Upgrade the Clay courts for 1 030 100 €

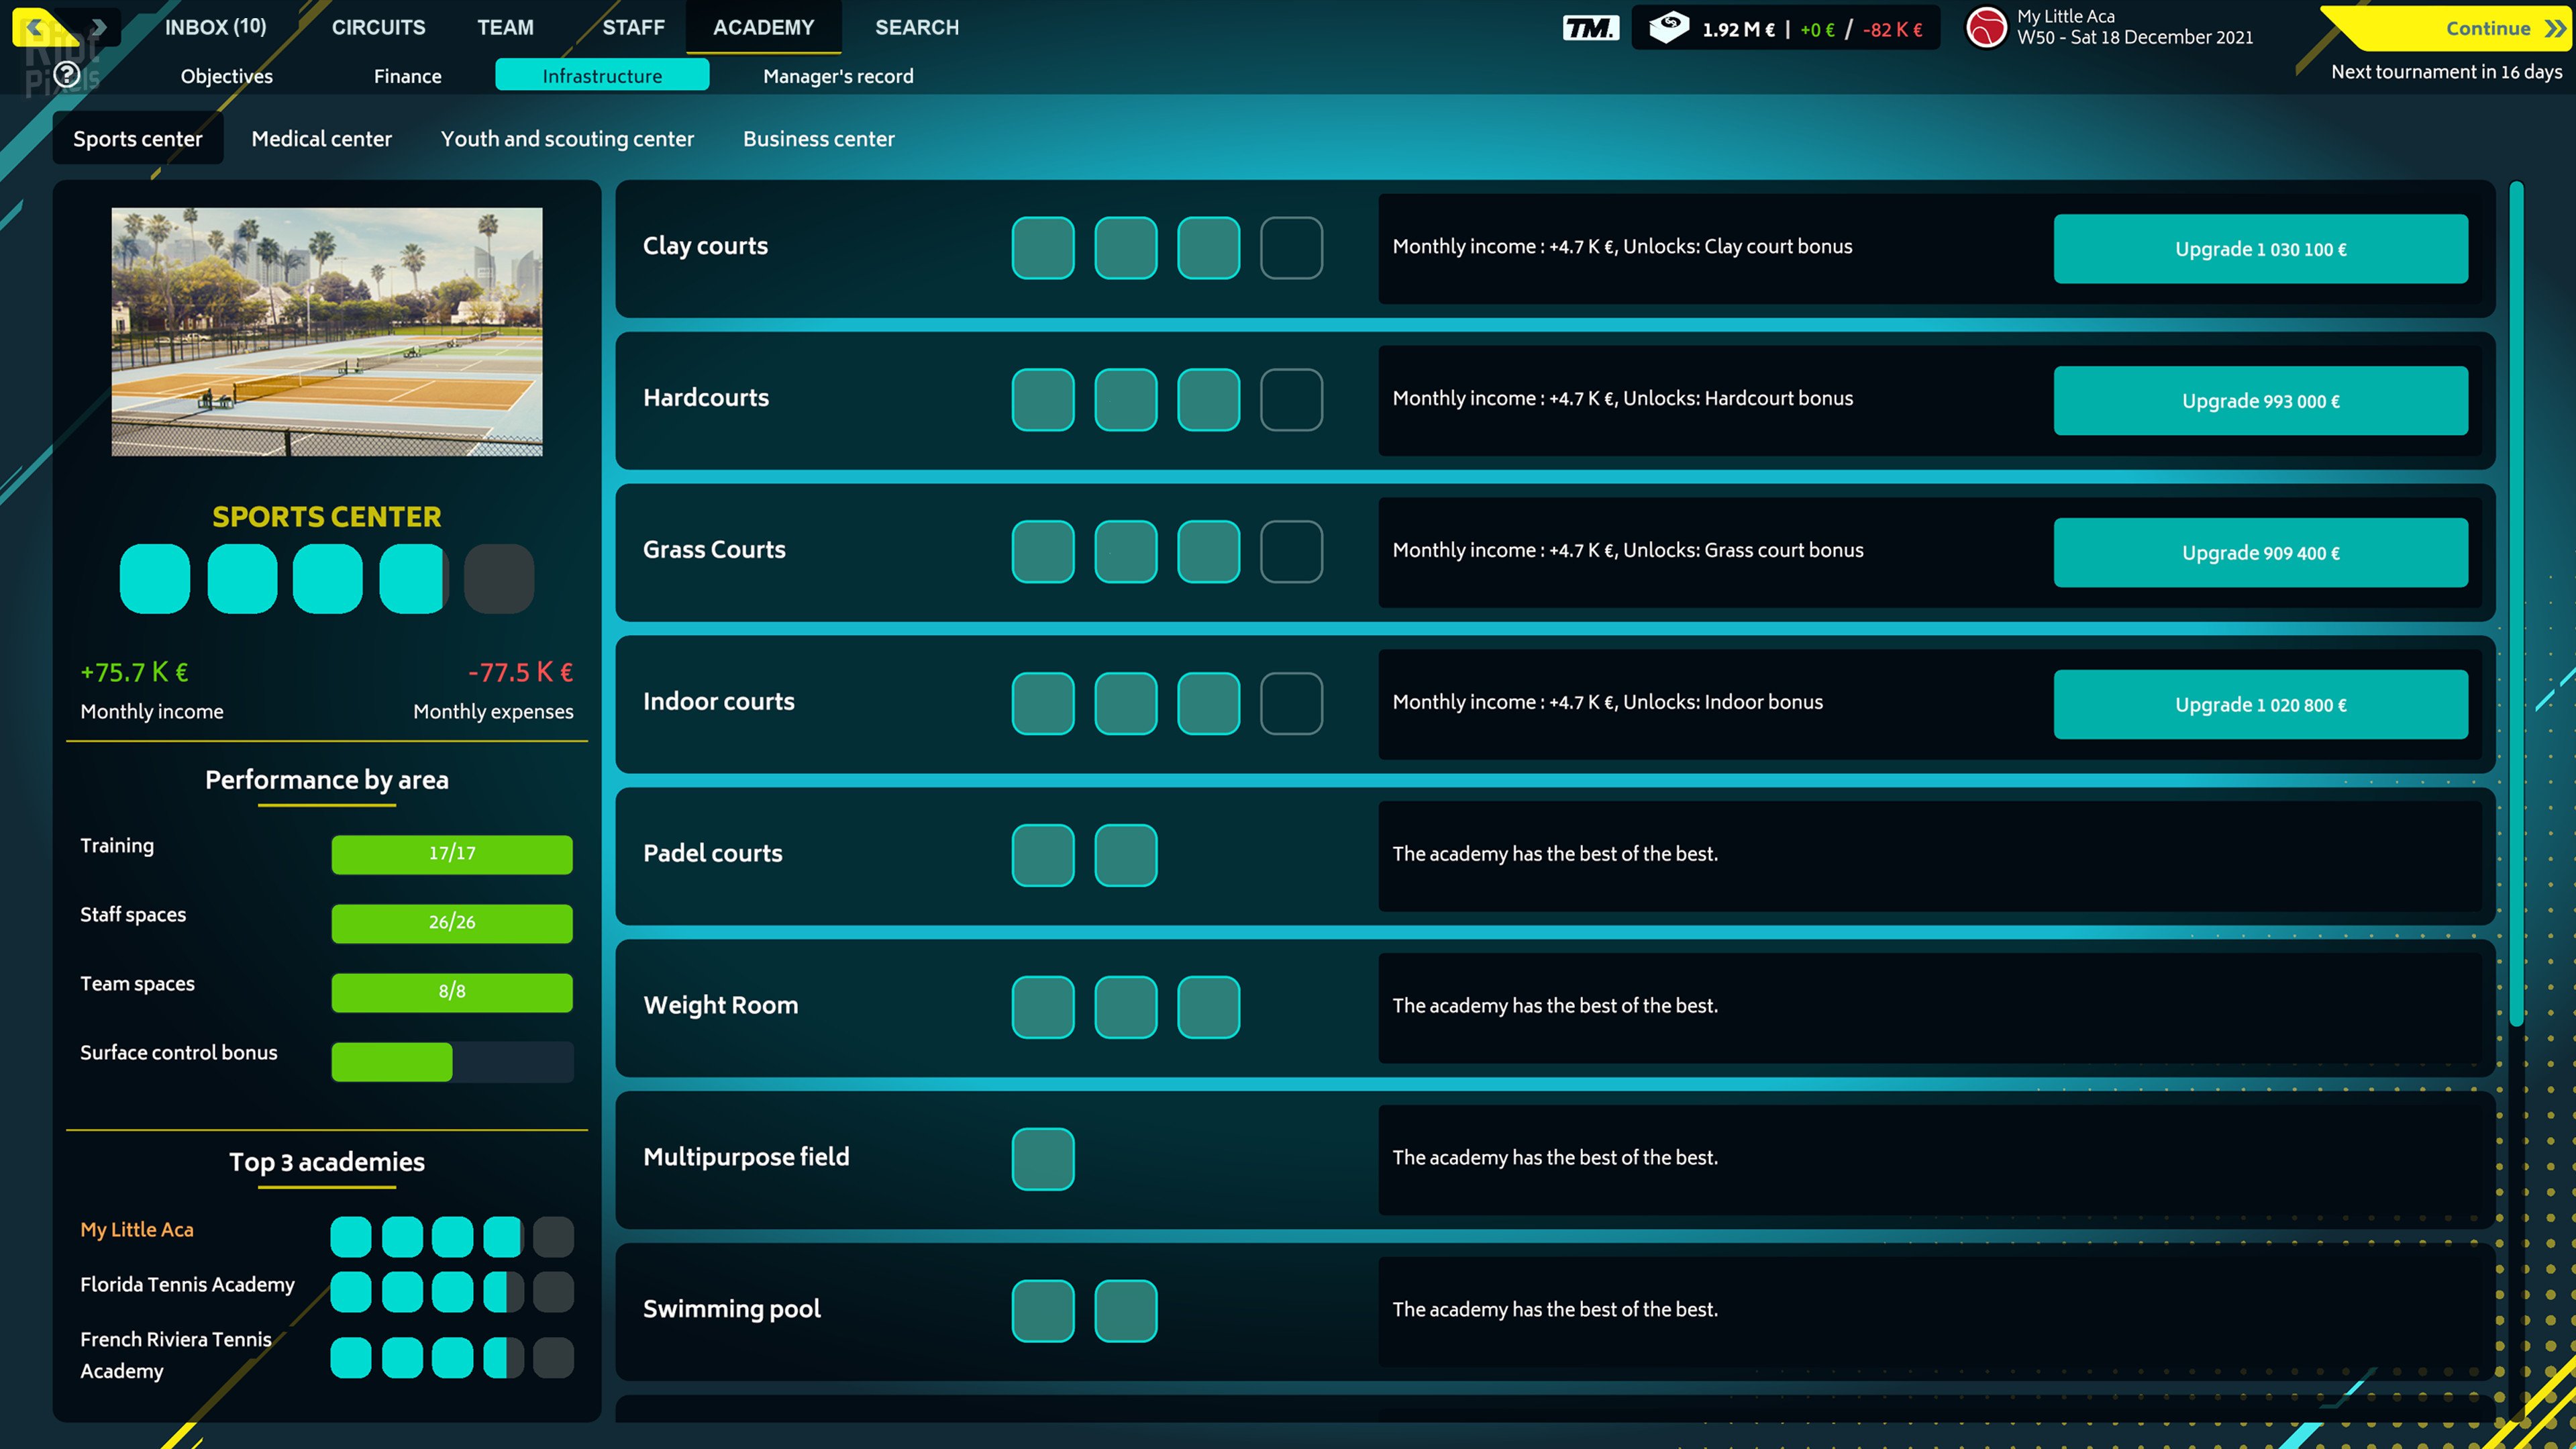pos(2260,249)
